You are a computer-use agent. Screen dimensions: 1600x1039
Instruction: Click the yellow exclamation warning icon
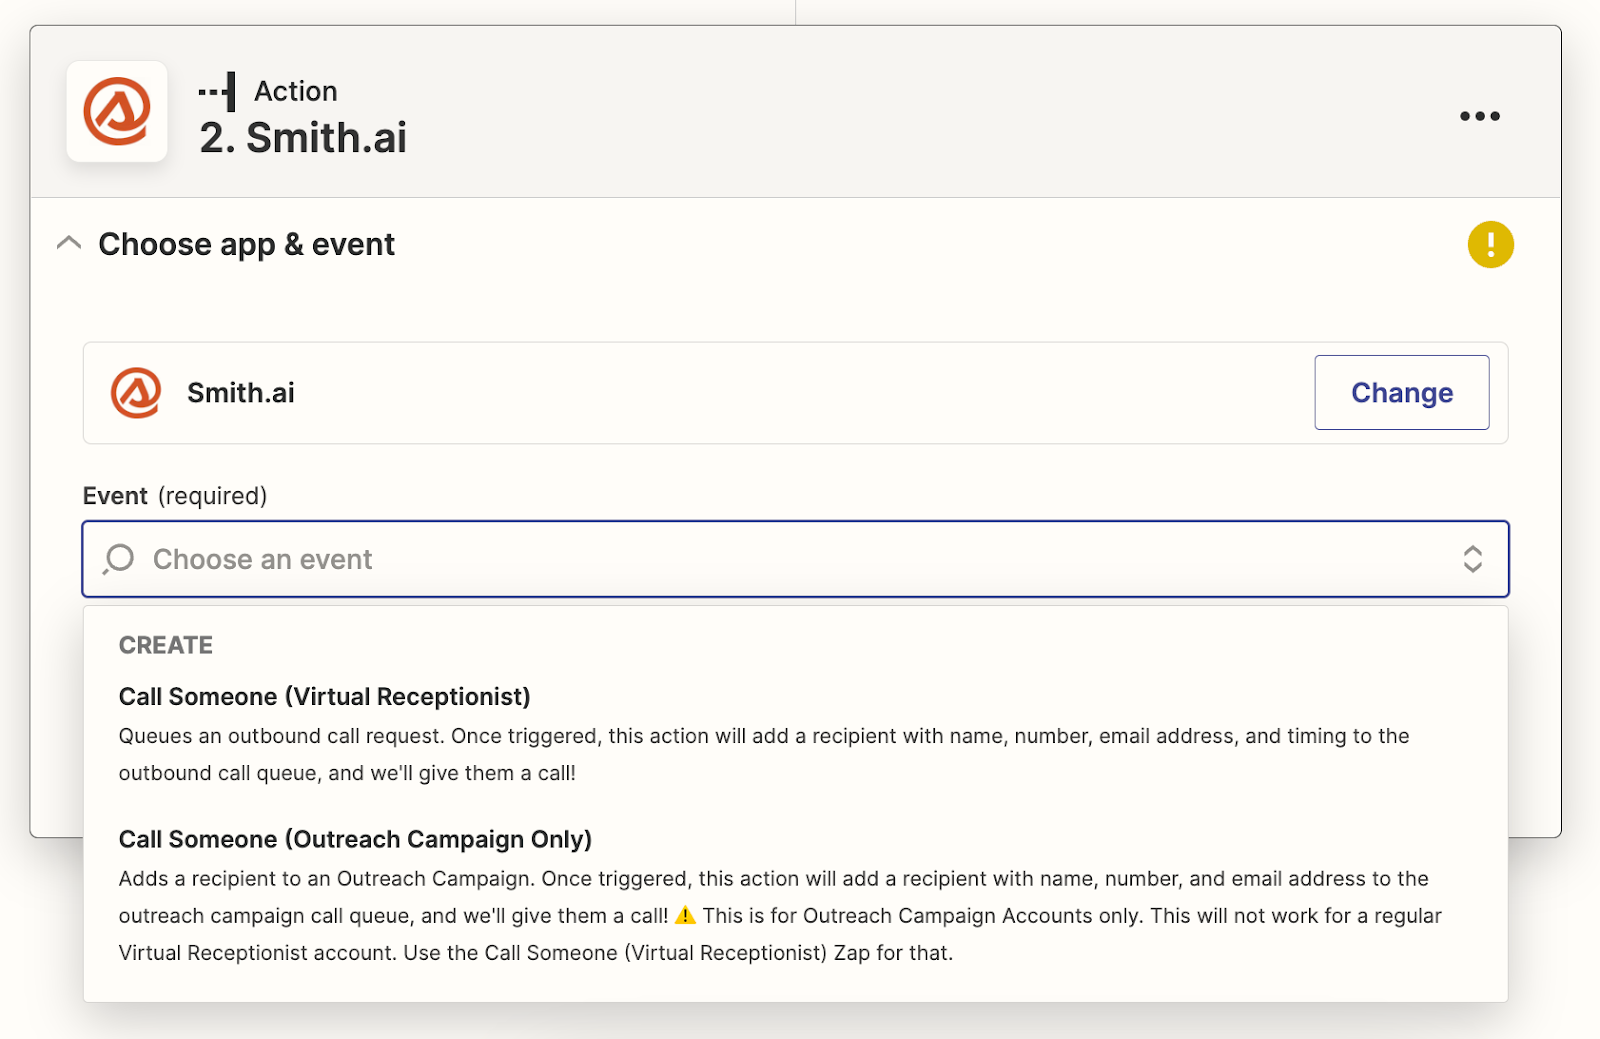(1490, 244)
